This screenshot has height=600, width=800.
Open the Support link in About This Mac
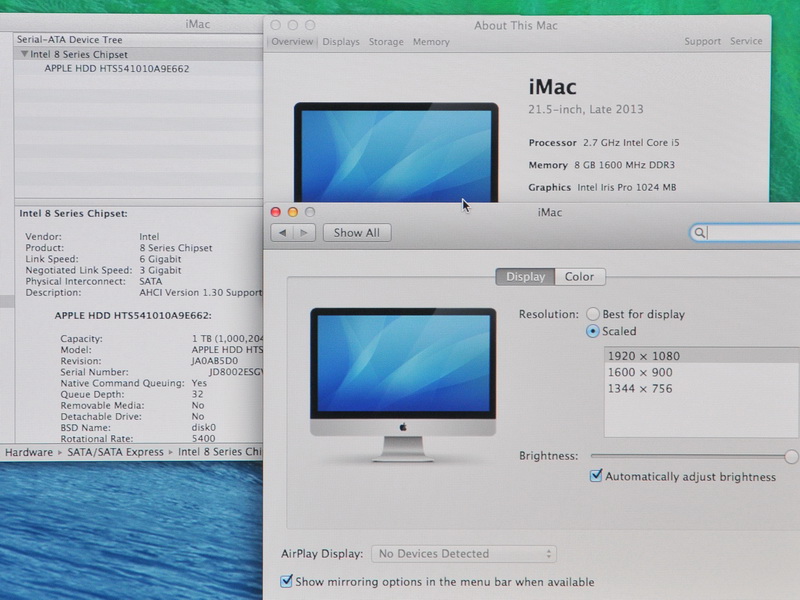703,41
